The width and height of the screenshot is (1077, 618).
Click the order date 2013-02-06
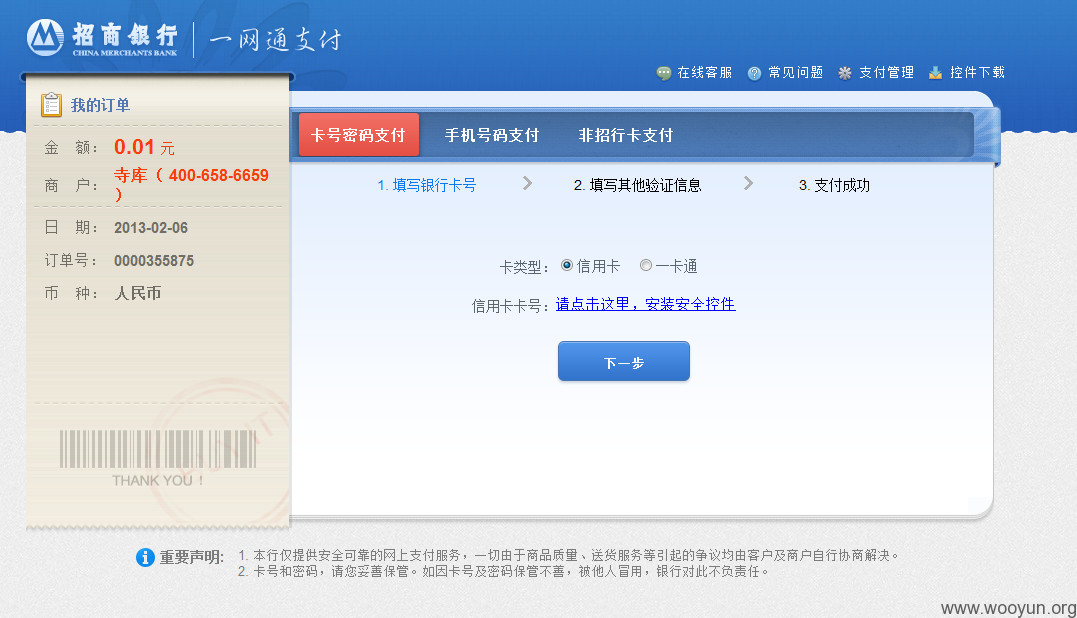[x=150, y=228]
